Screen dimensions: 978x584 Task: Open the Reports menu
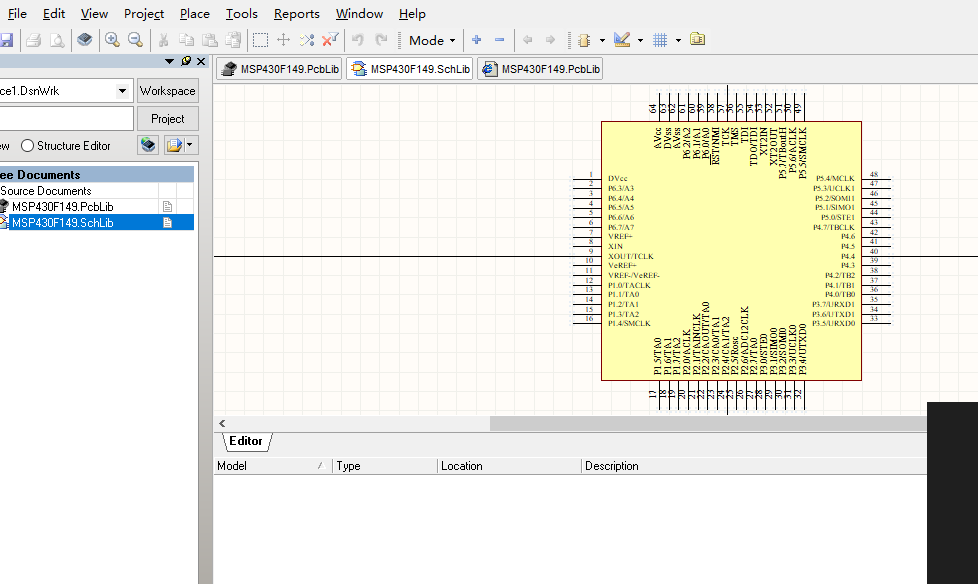coord(296,14)
